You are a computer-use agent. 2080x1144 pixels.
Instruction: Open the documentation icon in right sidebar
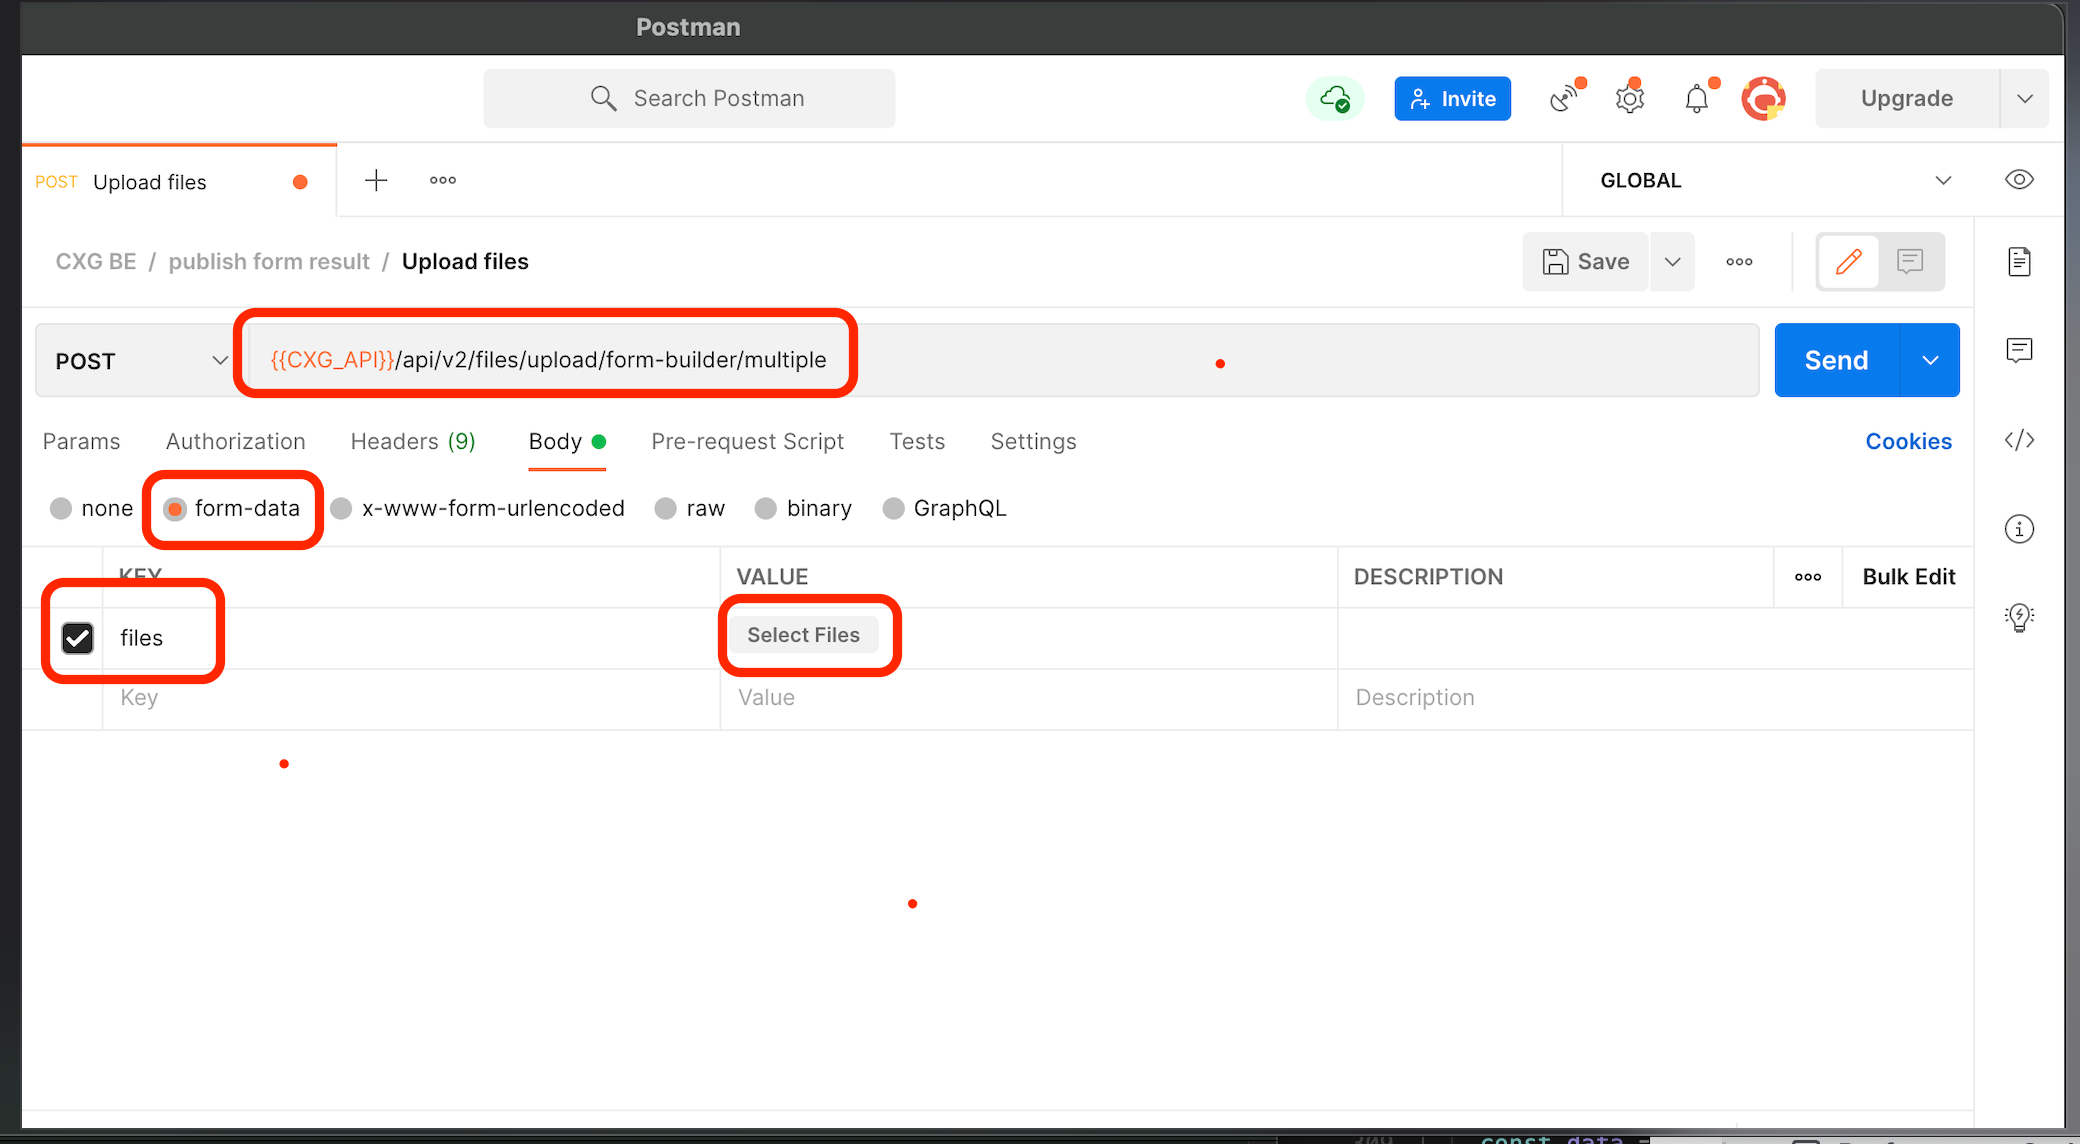2019,262
